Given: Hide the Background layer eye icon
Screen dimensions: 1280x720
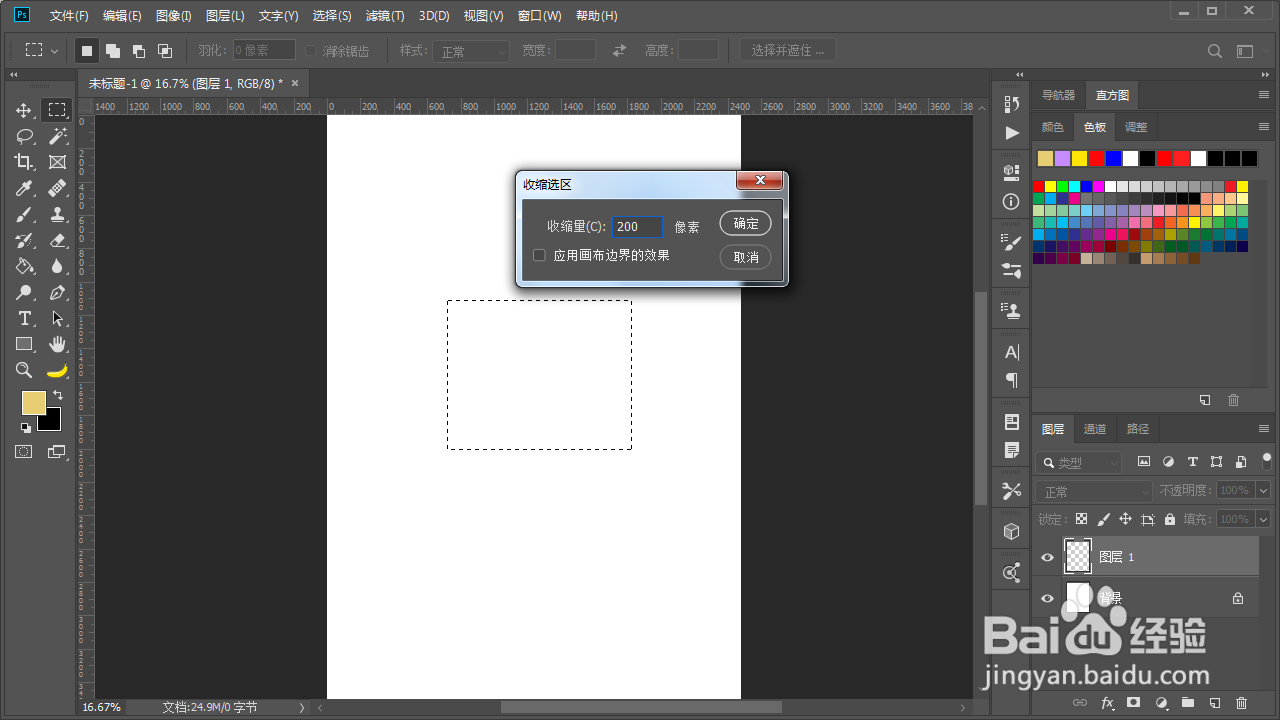Looking at the screenshot, I should [1047, 598].
